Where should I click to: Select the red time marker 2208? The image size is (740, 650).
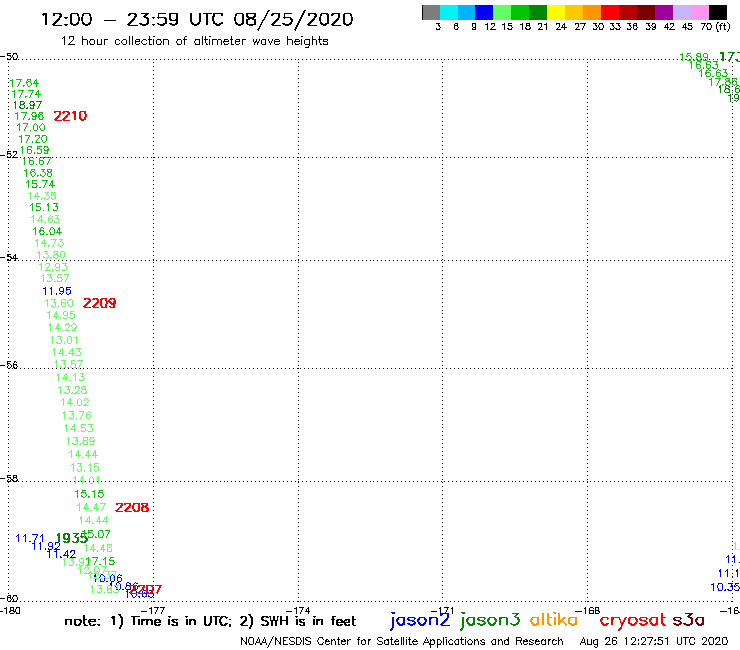(x=132, y=507)
